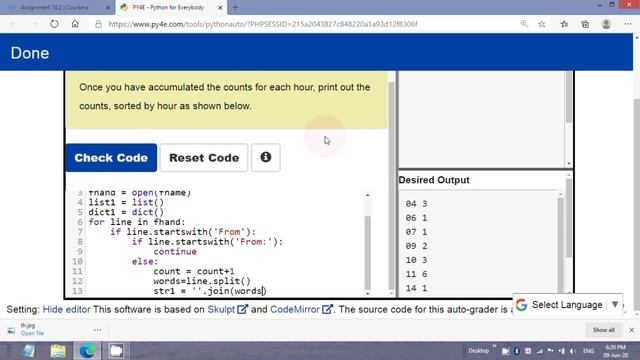
Task: Open the Skulpt link
Action: click(x=221, y=309)
